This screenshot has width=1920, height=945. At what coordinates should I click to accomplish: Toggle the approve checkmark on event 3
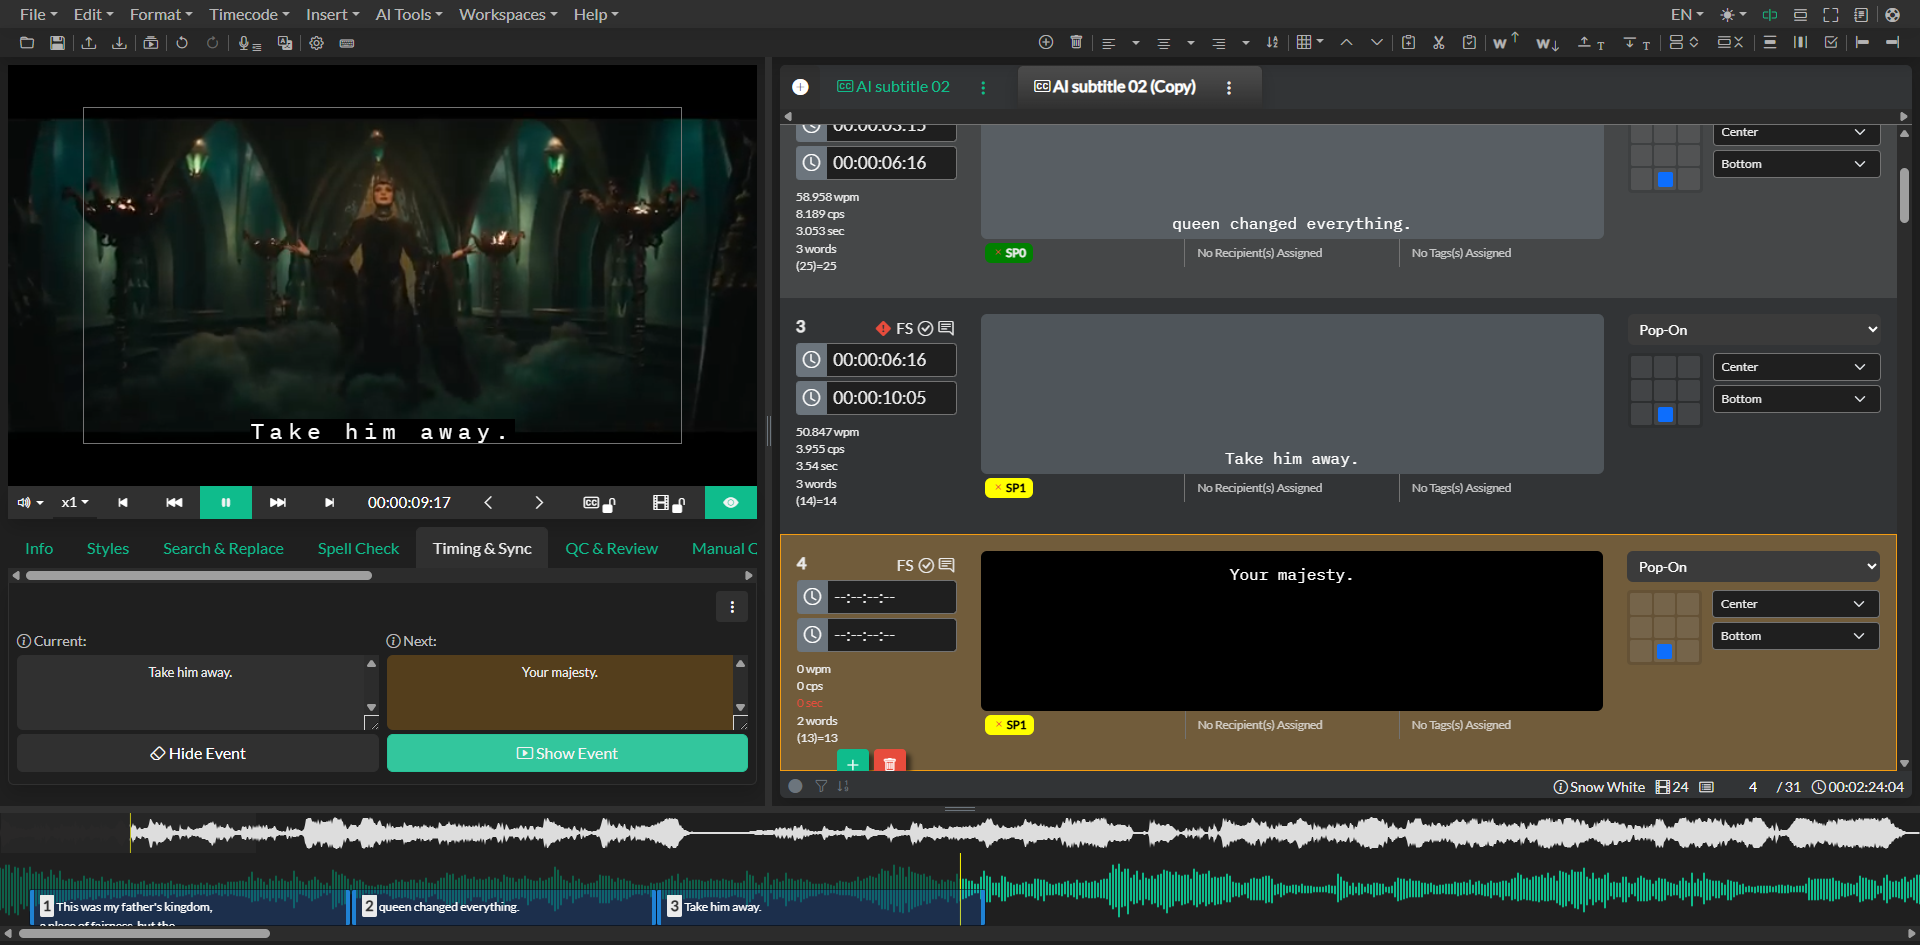[926, 328]
